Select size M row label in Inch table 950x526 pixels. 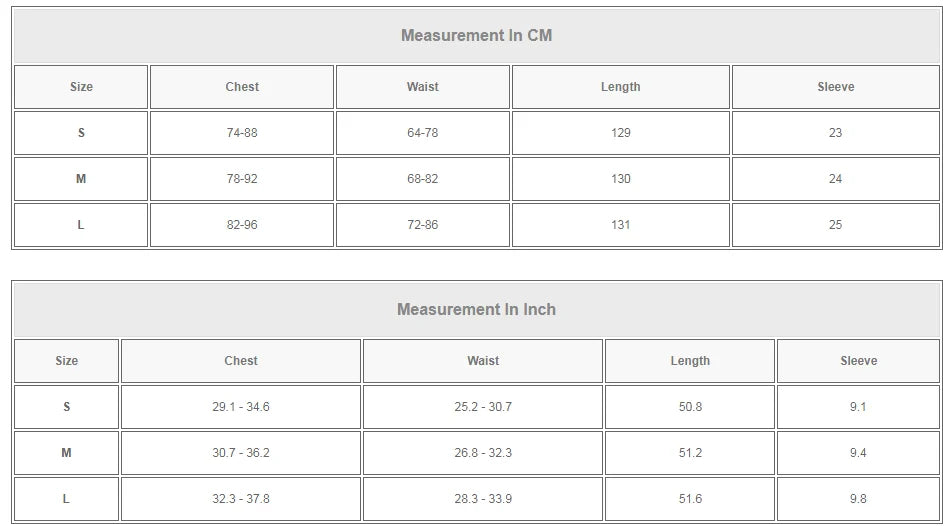pyautogui.click(x=66, y=453)
